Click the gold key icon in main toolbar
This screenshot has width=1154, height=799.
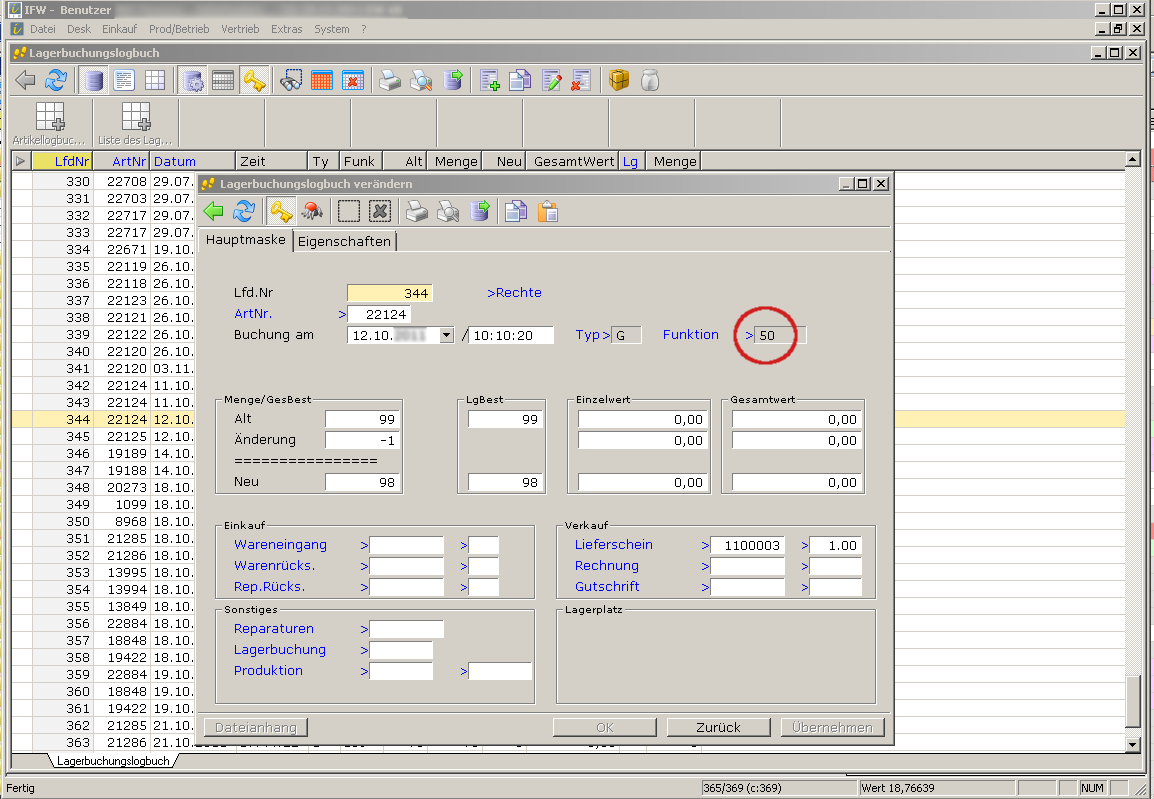coord(255,81)
